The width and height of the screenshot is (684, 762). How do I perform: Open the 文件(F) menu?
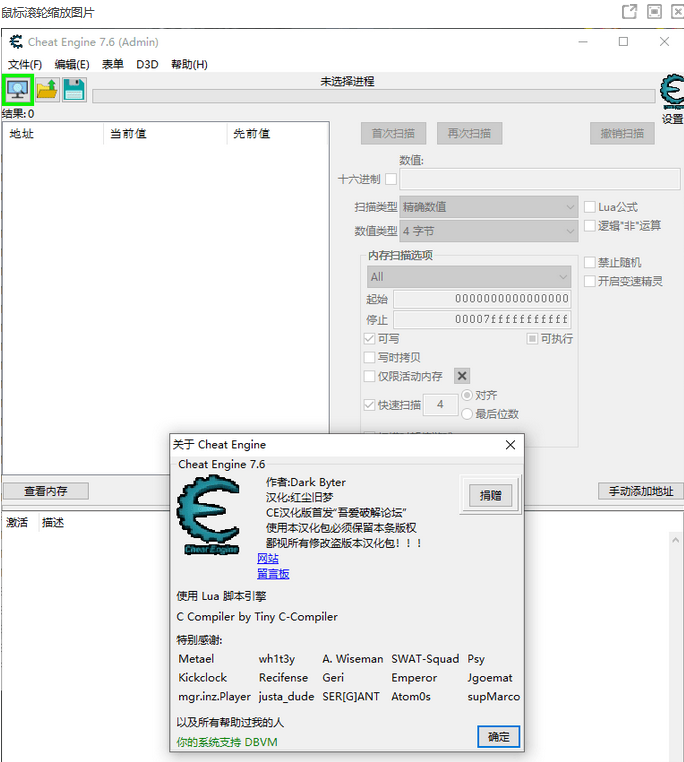point(25,64)
